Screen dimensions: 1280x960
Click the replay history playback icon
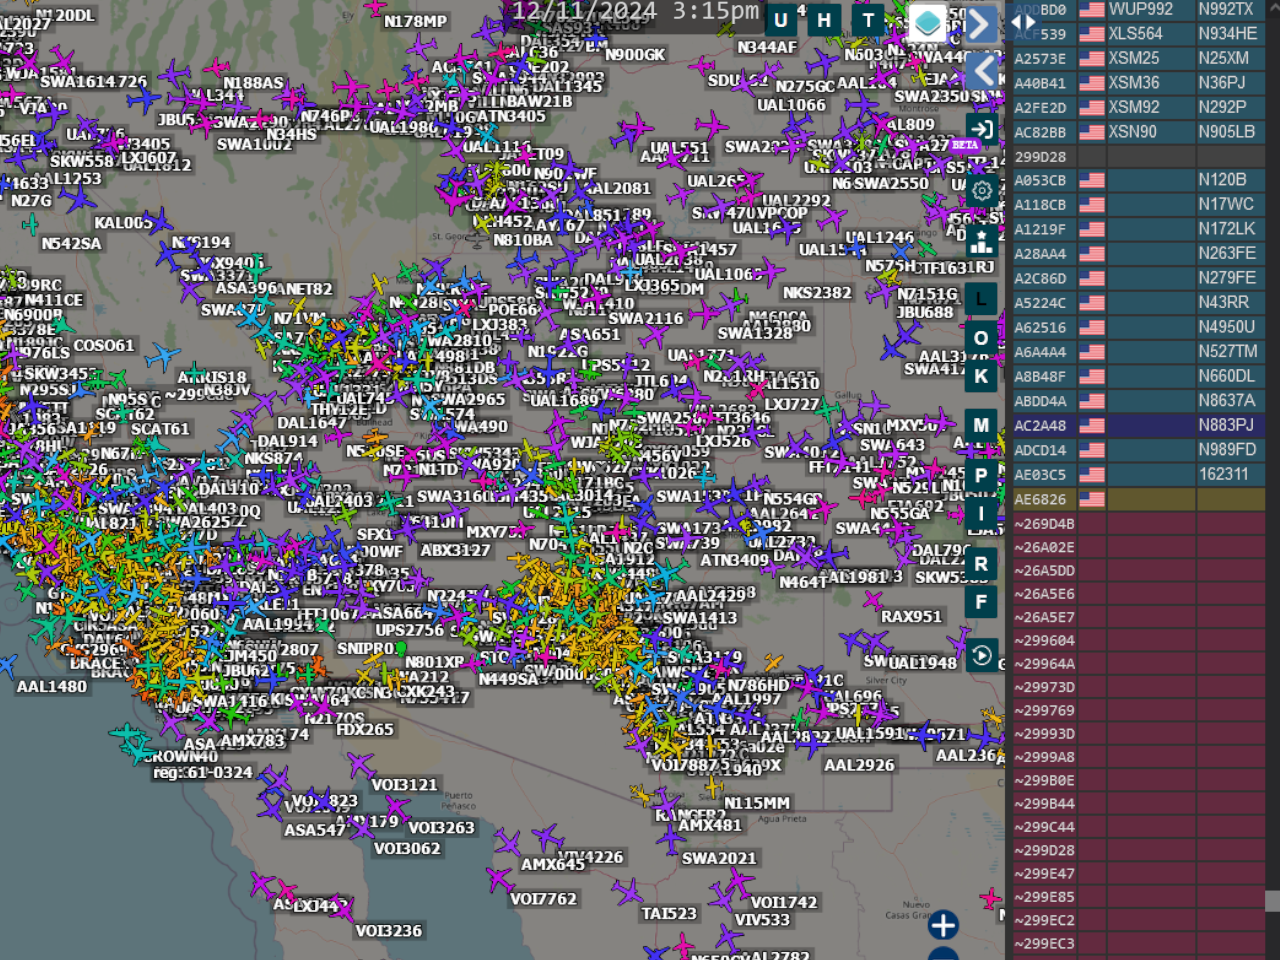coord(981,655)
